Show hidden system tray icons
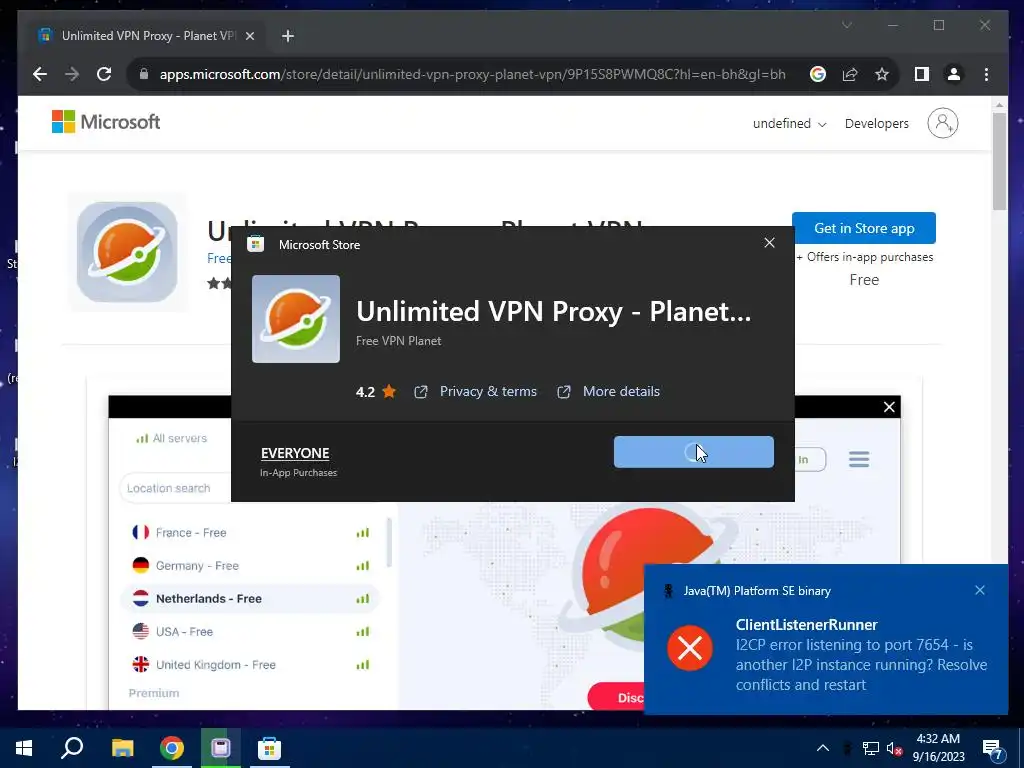 click(823, 748)
